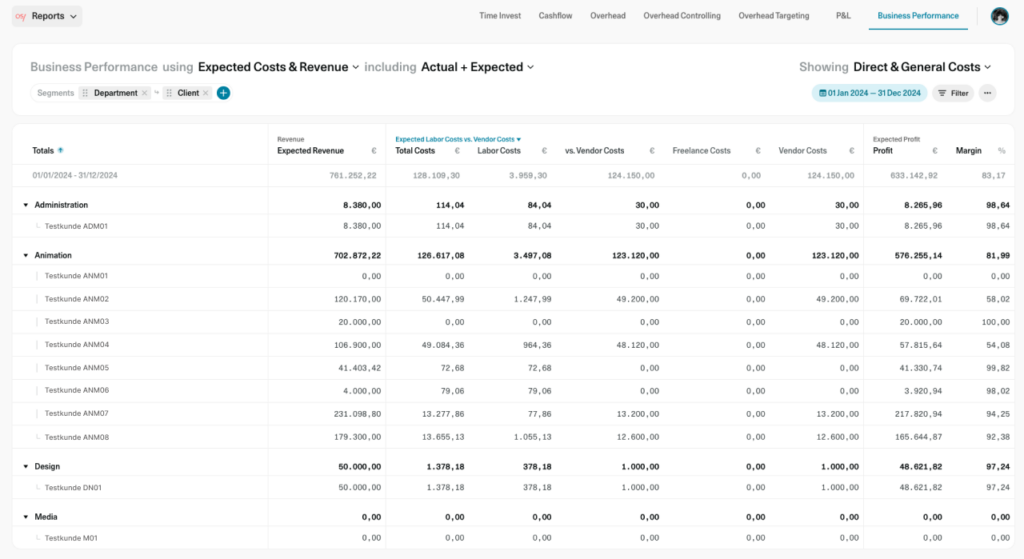Add a new segment with plus icon
This screenshot has width=1024, height=559.
(223, 93)
